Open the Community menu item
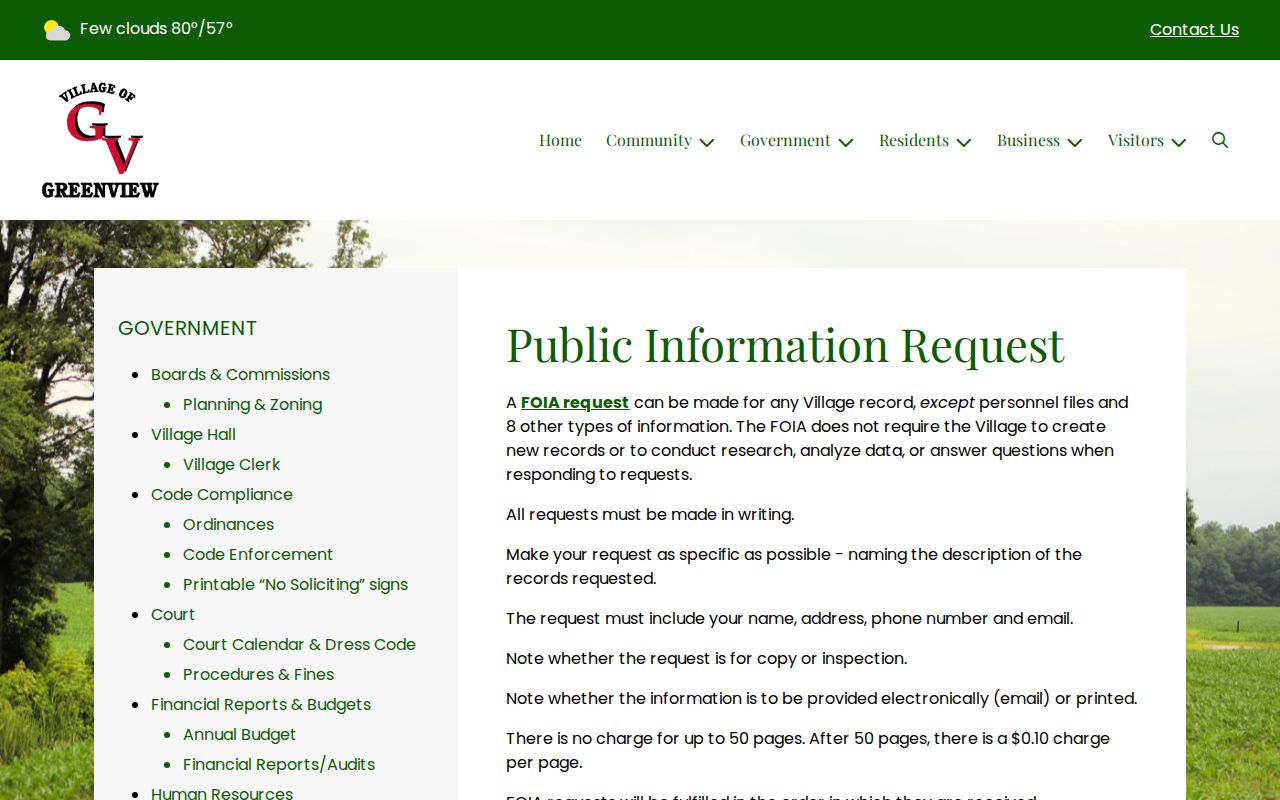 (x=649, y=140)
